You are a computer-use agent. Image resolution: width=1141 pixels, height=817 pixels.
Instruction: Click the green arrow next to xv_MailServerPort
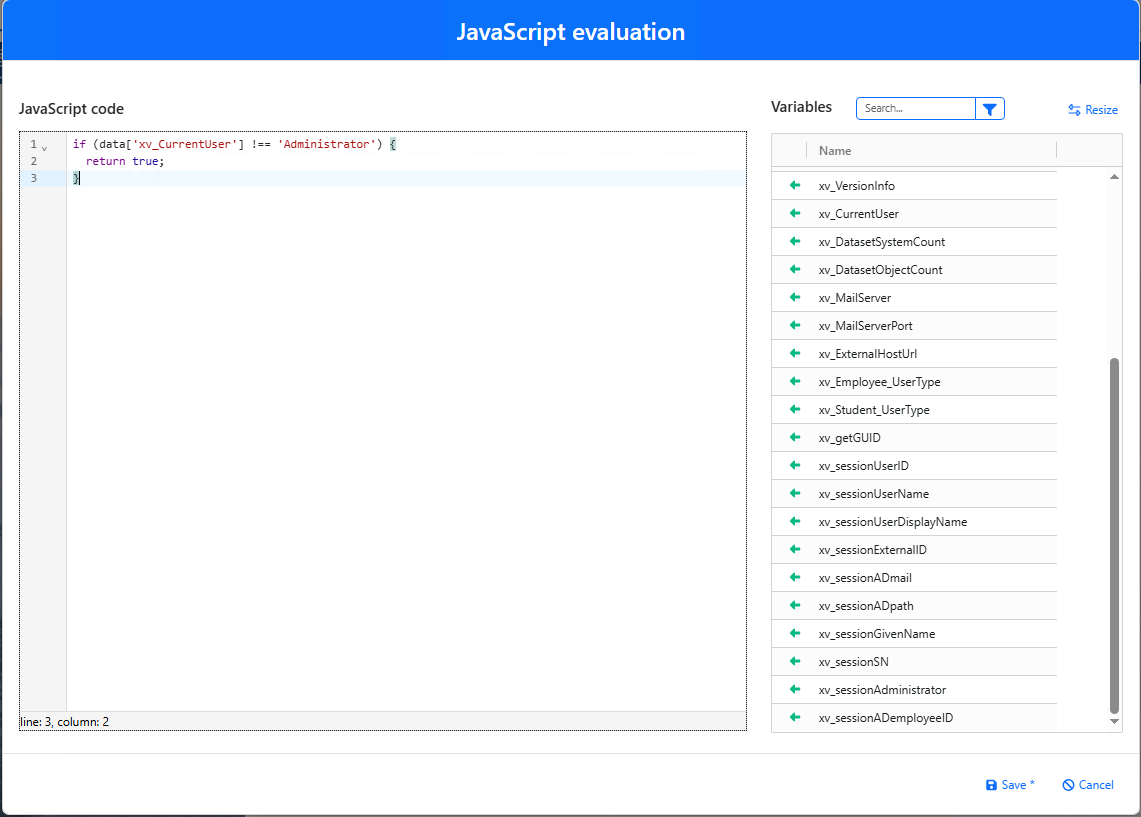click(795, 325)
